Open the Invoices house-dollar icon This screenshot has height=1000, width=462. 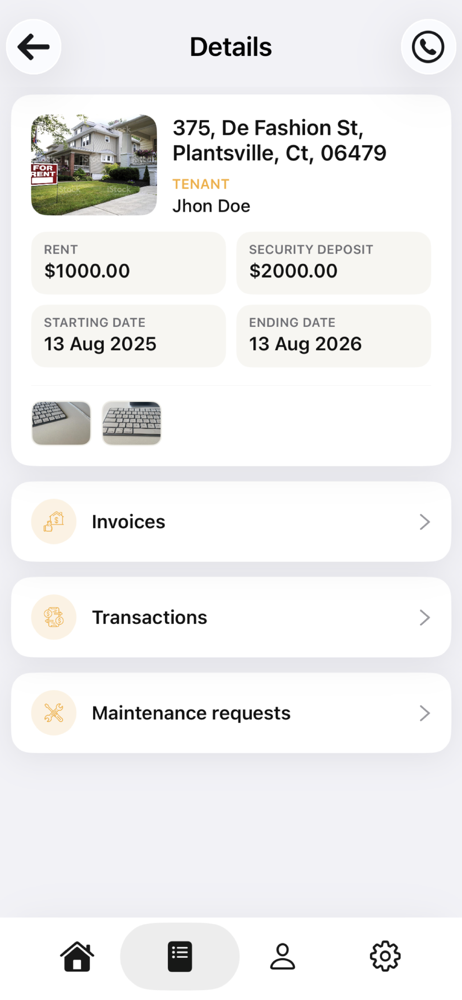tap(54, 522)
